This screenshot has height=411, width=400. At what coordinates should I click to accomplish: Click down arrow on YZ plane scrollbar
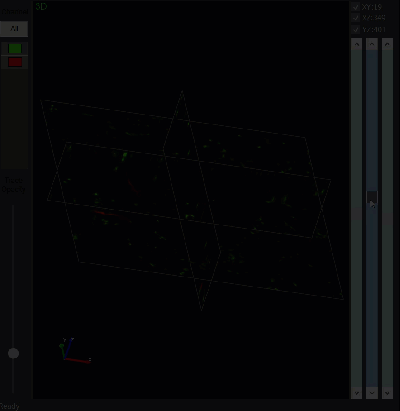pyautogui.click(x=387, y=393)
